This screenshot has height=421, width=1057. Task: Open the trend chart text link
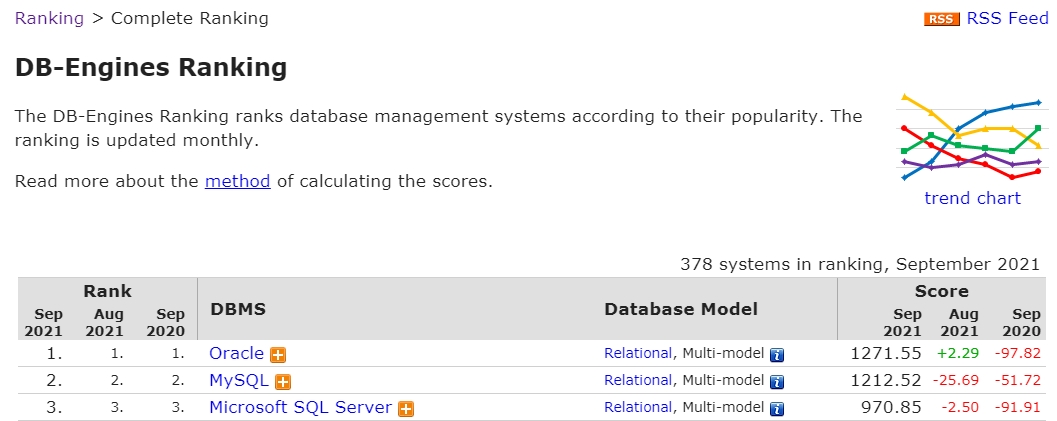point(972,198)
